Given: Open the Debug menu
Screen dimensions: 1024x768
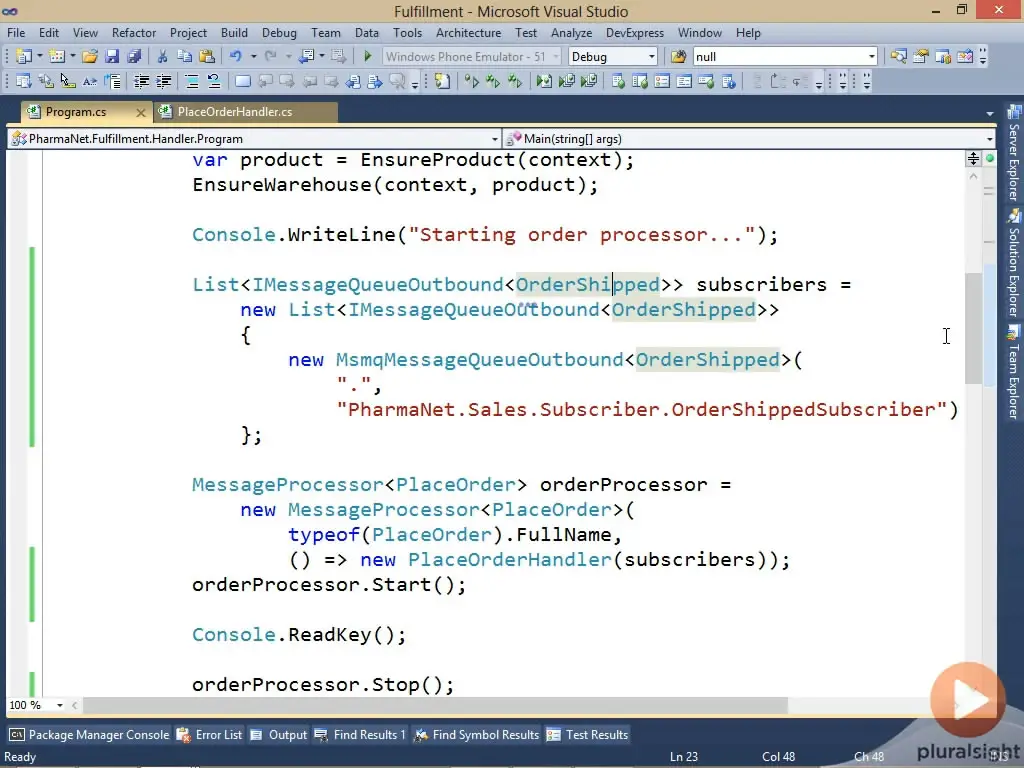Looking at the screenshot, I should point(280,33).
